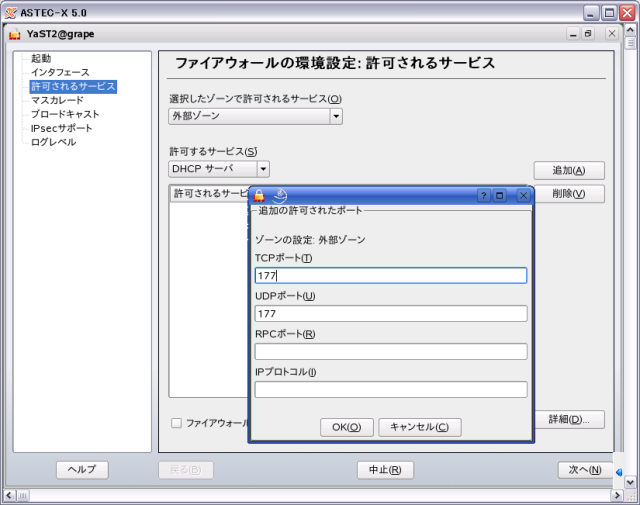Toggle the ファイアウォール checkbox
Screen dimensions: 640x505
coord(176,423)
